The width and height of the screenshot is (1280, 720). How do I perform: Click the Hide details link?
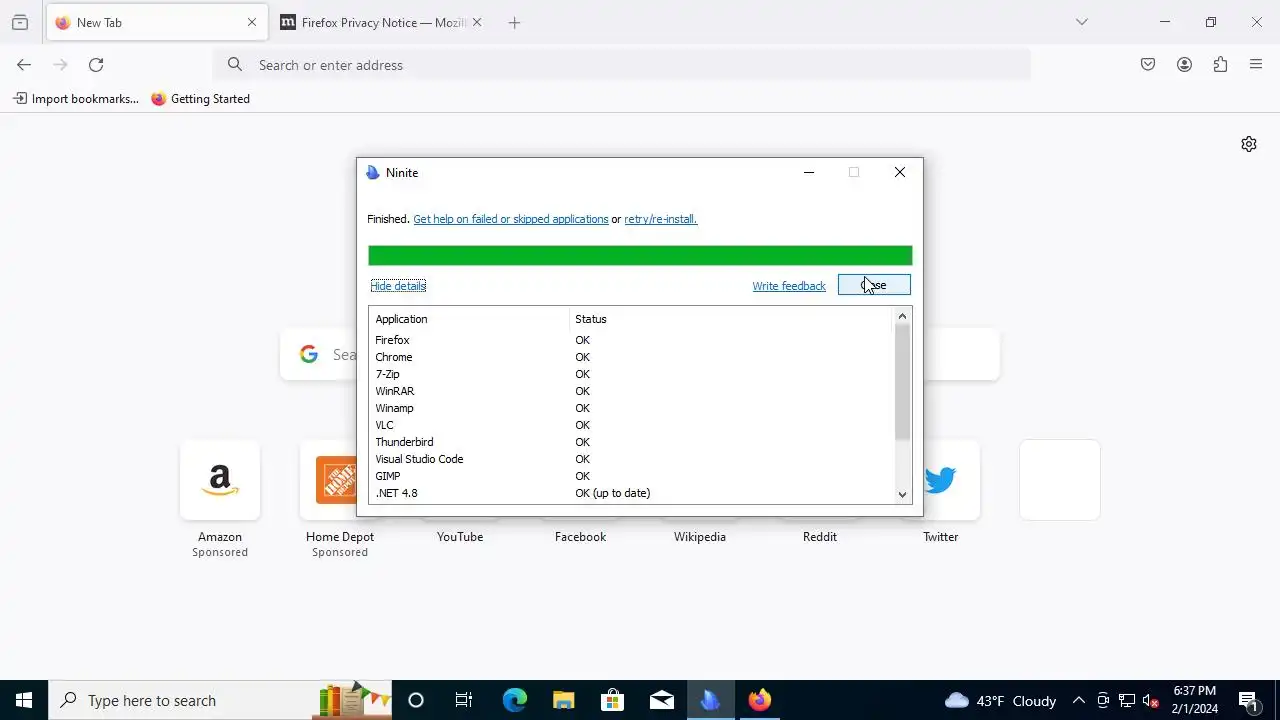[398, 286]
